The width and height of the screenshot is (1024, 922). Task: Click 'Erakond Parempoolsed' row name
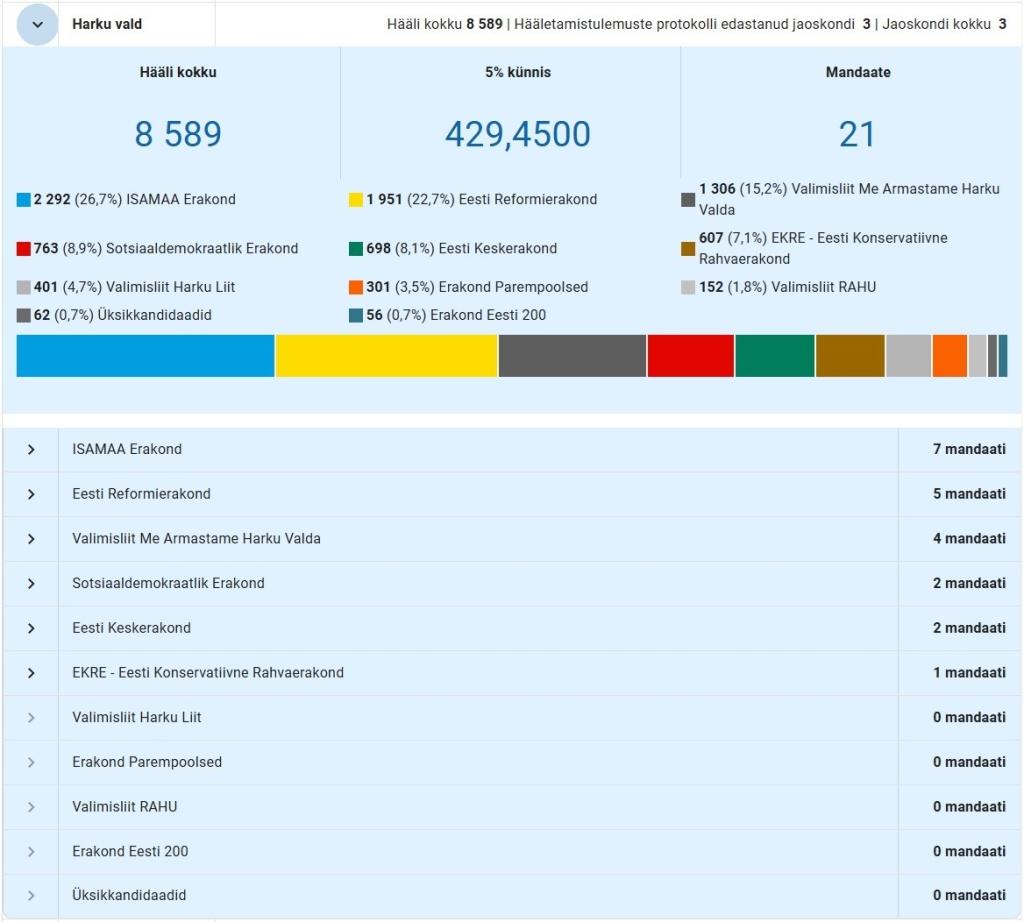[x=147, y=762]
